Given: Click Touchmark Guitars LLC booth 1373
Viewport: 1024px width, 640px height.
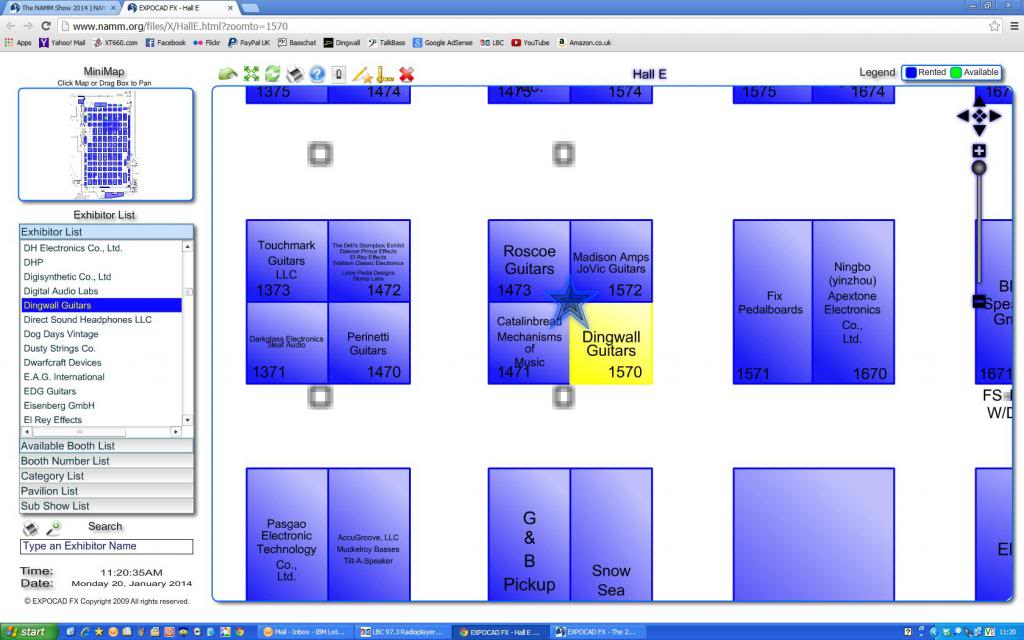Looking at the screenshot, I should point(286,260).
